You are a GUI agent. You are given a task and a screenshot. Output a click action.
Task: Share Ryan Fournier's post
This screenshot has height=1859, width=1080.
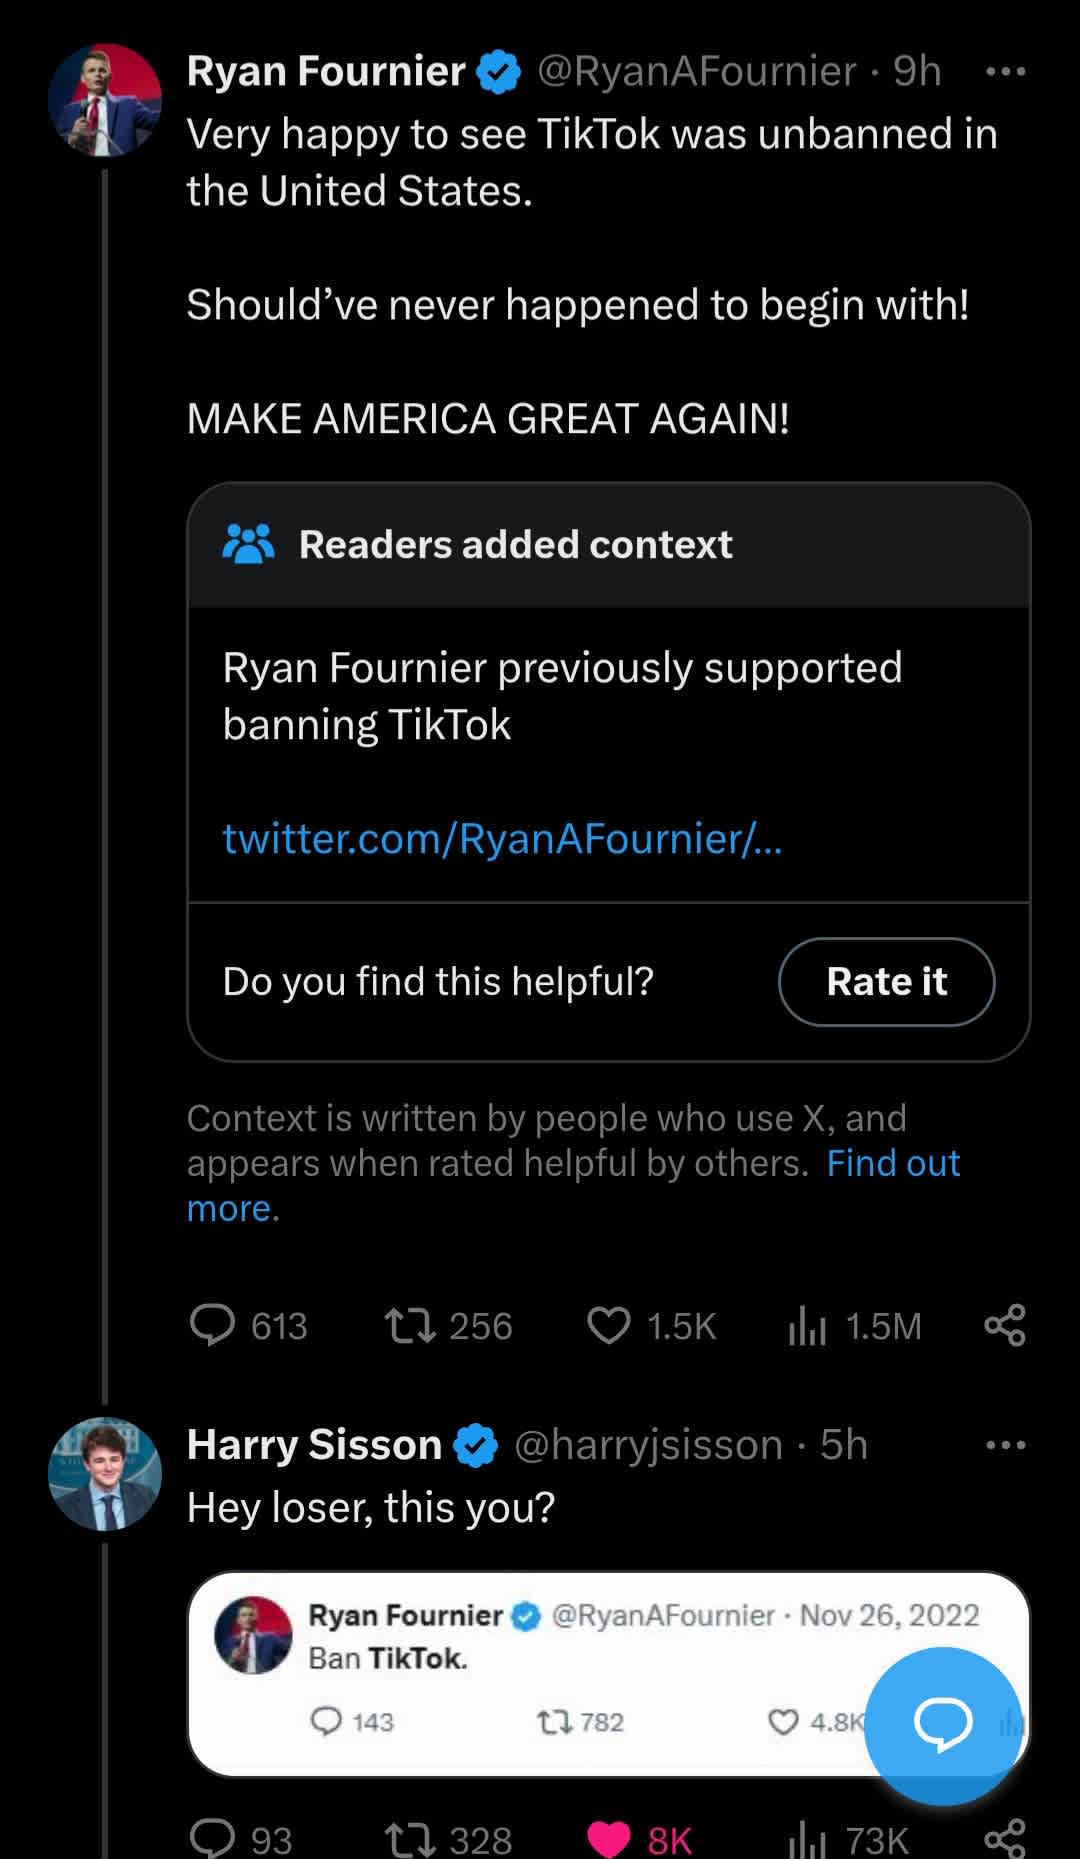1004,1325
